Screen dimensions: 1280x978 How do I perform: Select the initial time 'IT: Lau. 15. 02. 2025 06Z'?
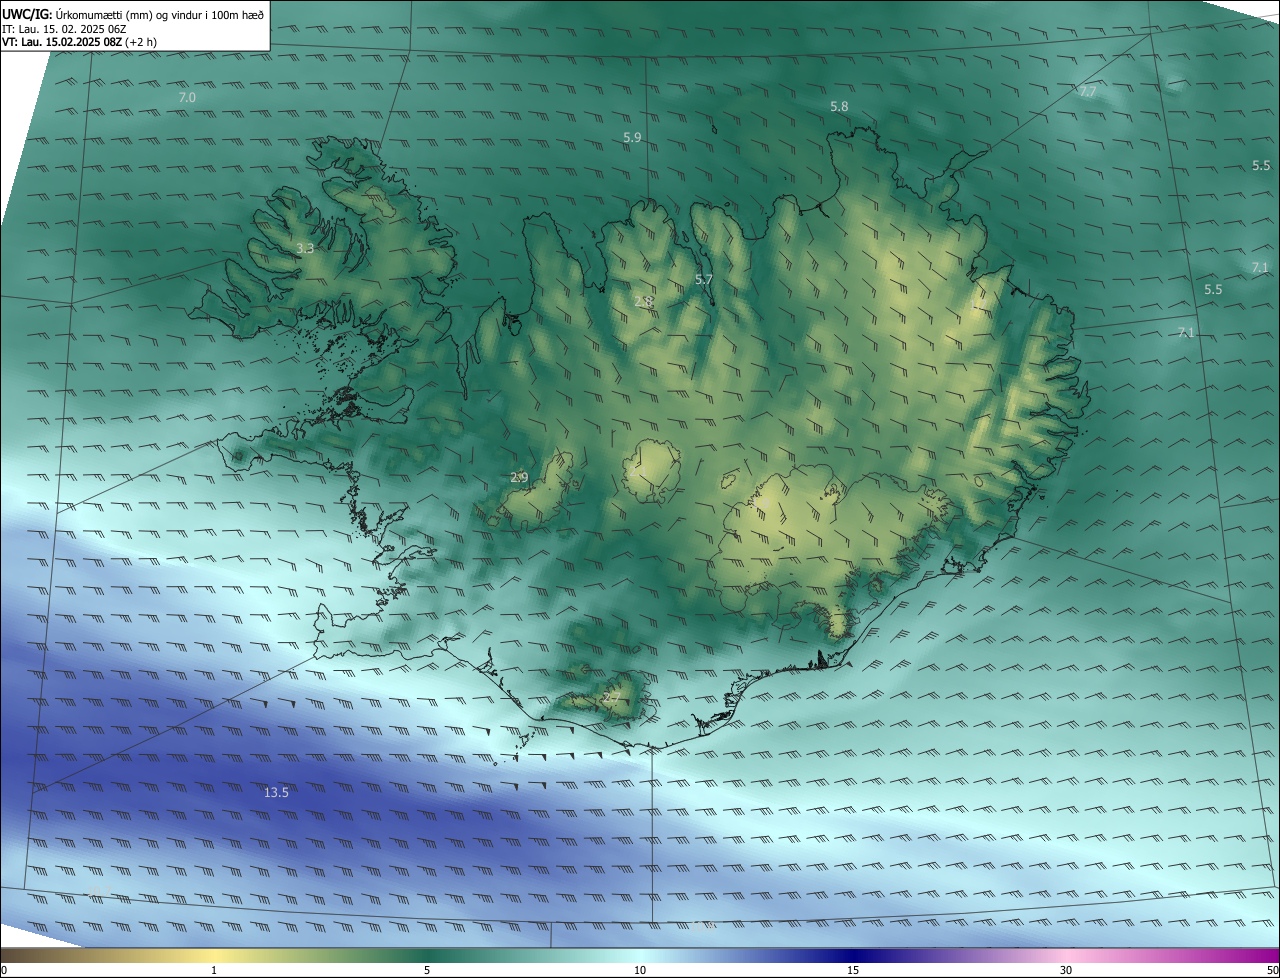coord(63,29)
